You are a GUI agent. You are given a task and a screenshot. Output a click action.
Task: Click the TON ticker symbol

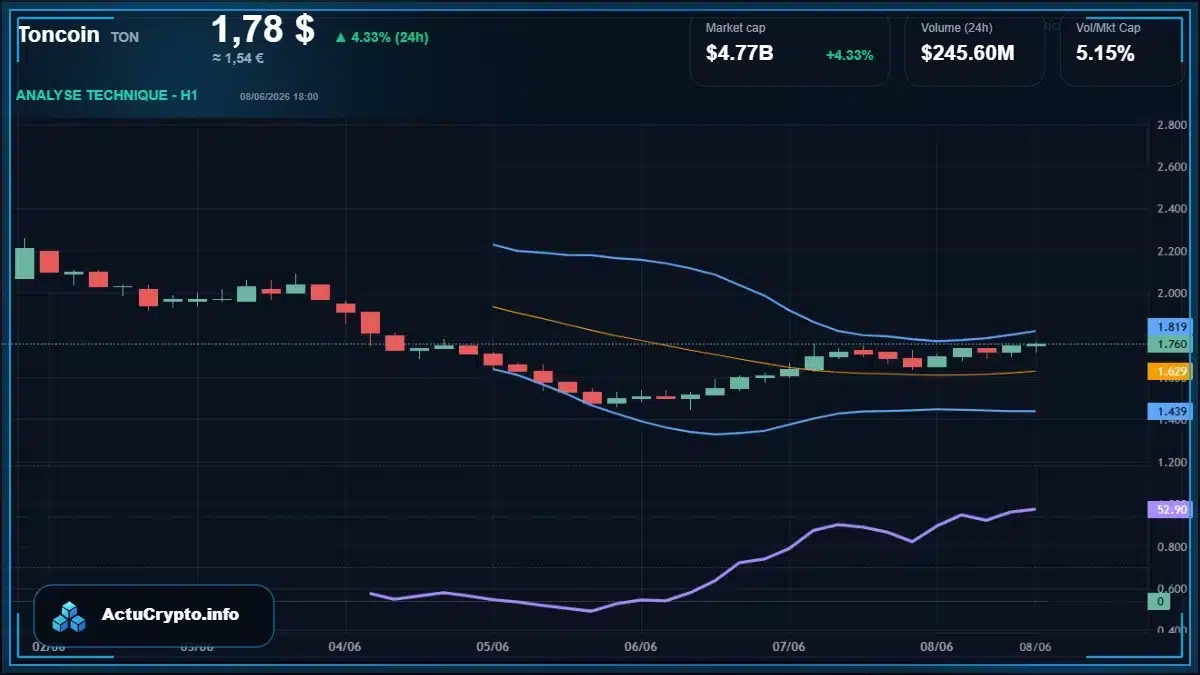coord(124,37)
